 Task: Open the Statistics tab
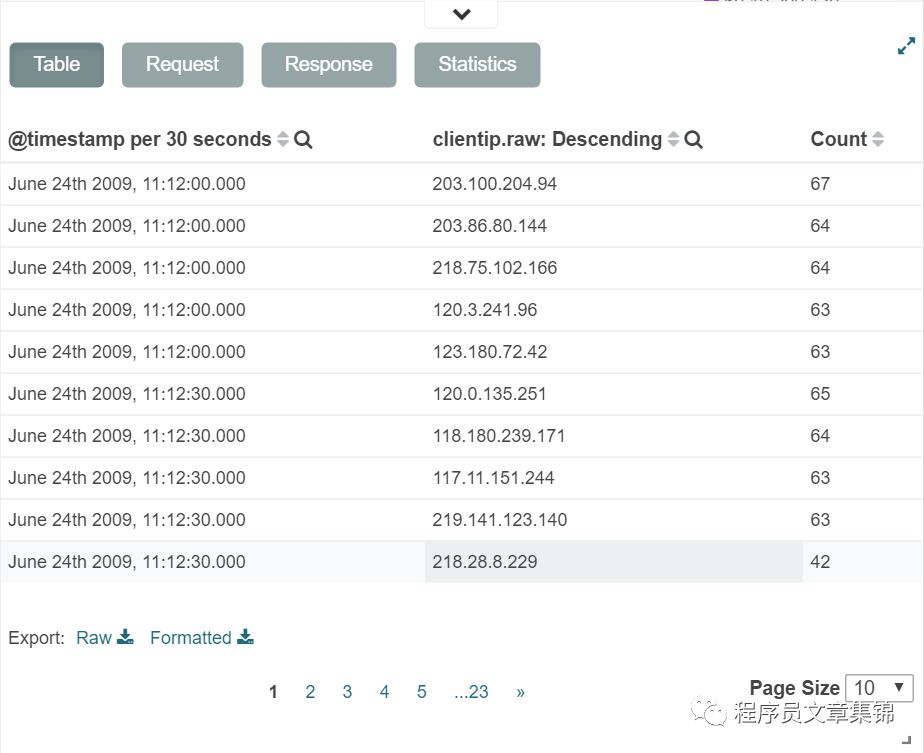click(x=477, y=65)
